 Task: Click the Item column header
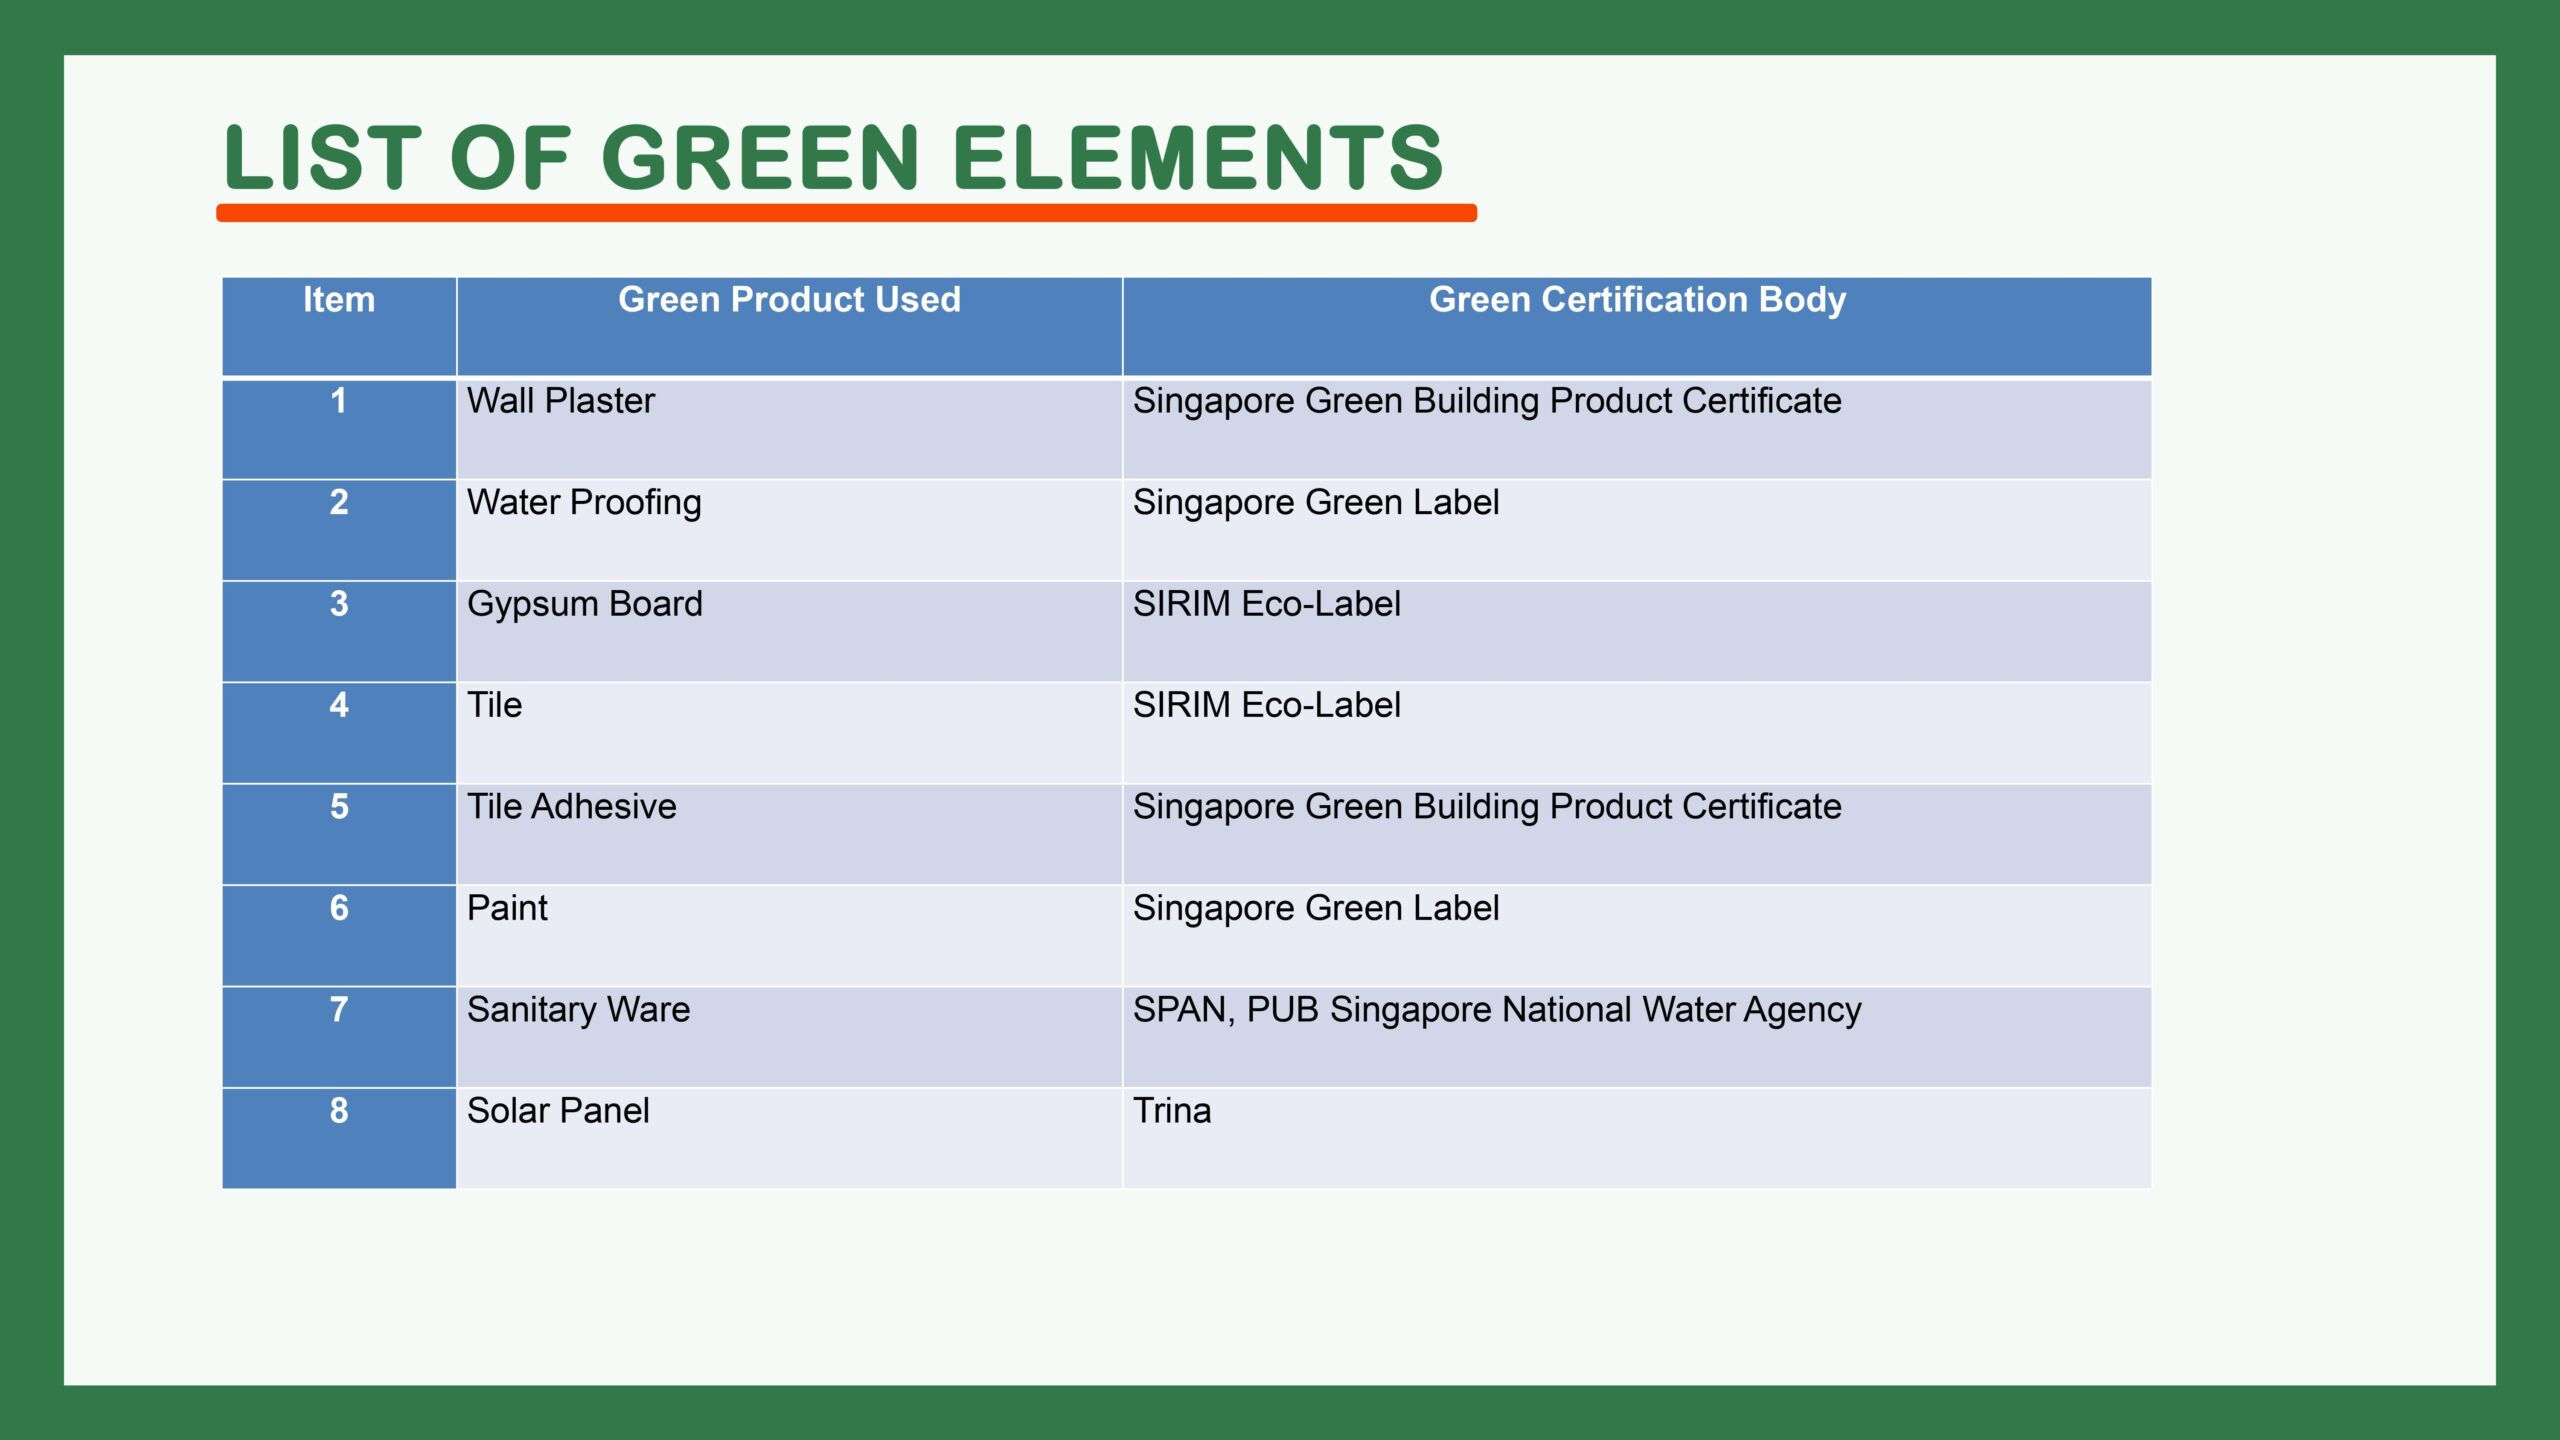pos(339,300)
